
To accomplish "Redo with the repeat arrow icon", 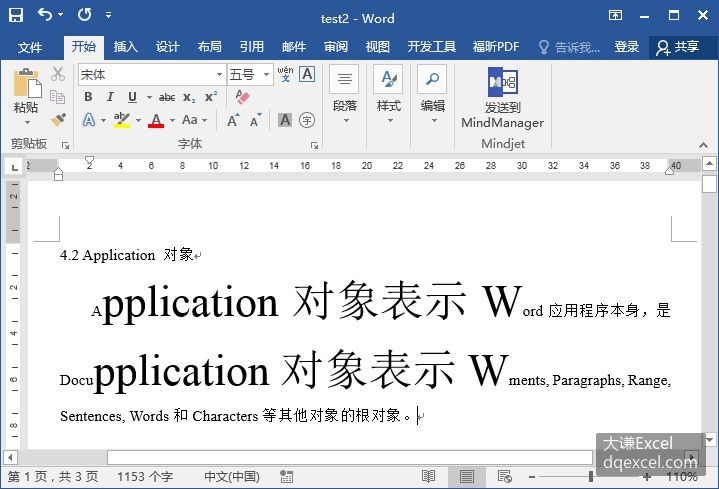I will tap(84, 15).
